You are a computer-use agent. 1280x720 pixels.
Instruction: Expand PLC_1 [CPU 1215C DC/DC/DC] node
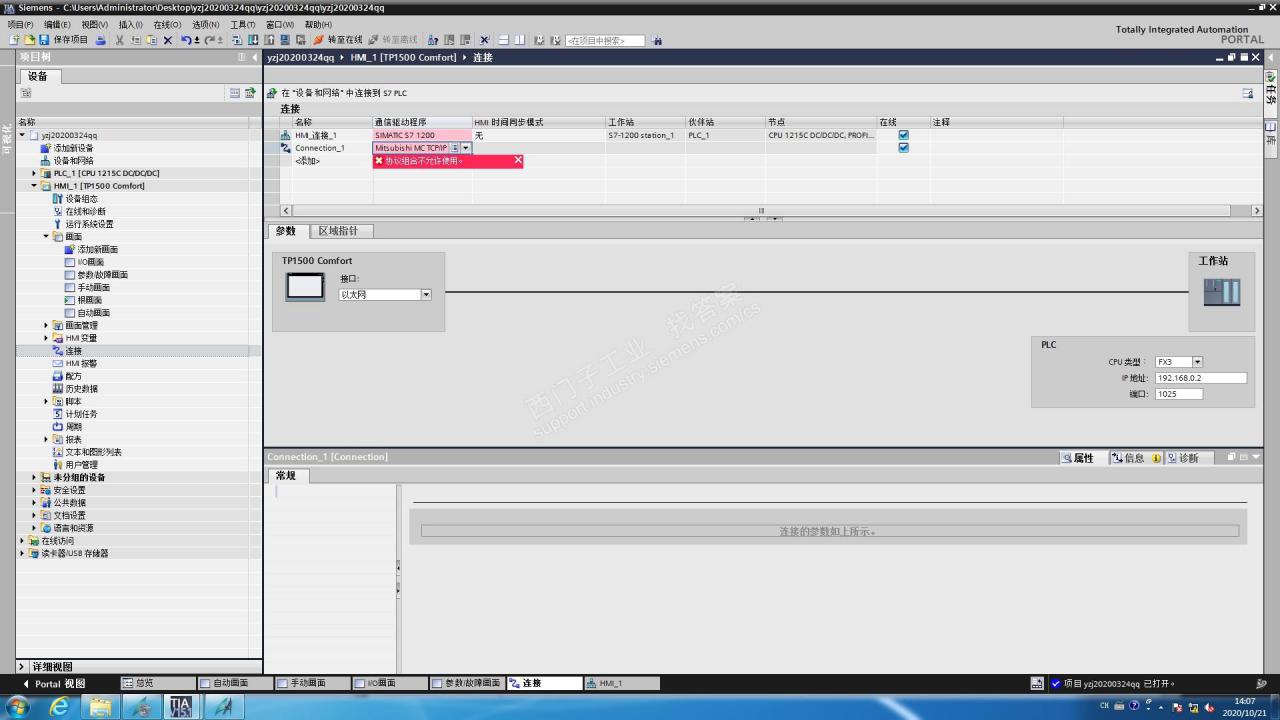click(34, 173)
